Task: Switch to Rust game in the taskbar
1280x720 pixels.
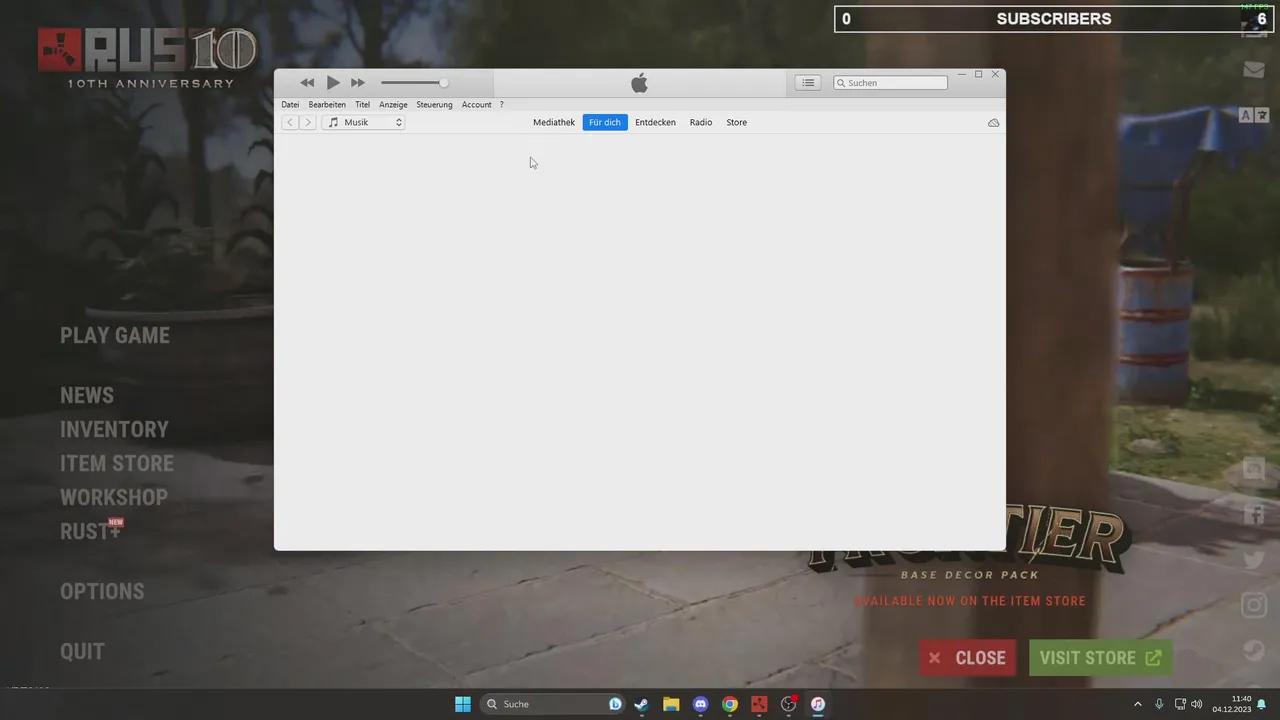Action: [x=759, y=704]
